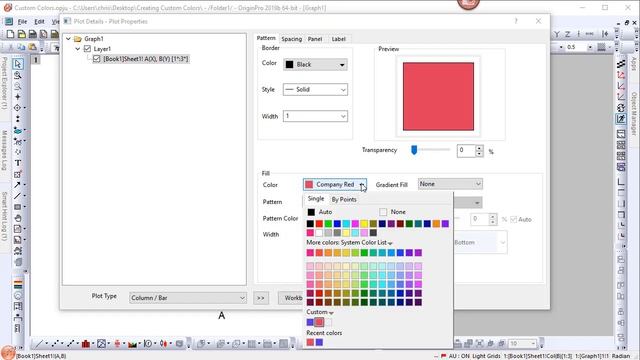This screenshot has width=640, height=360.
Task: Select the Text tool (T)
Action: 18,163
